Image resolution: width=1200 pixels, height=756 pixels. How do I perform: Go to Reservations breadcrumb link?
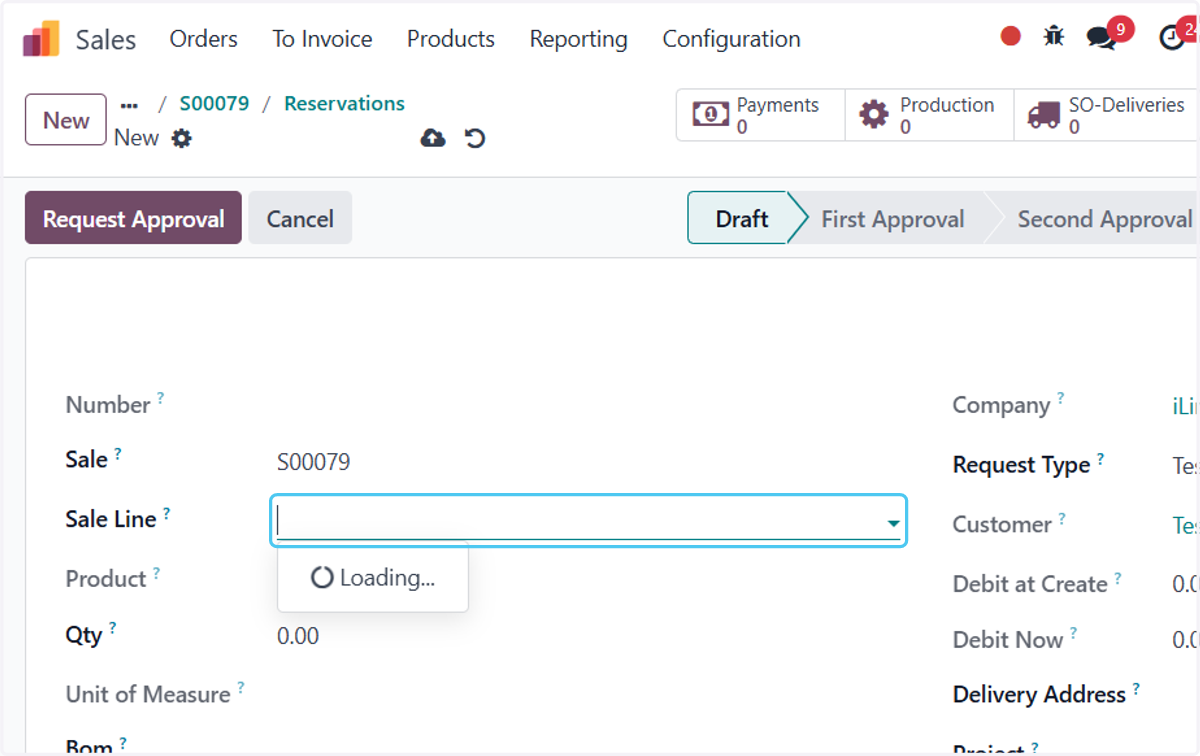pos(344,104)
